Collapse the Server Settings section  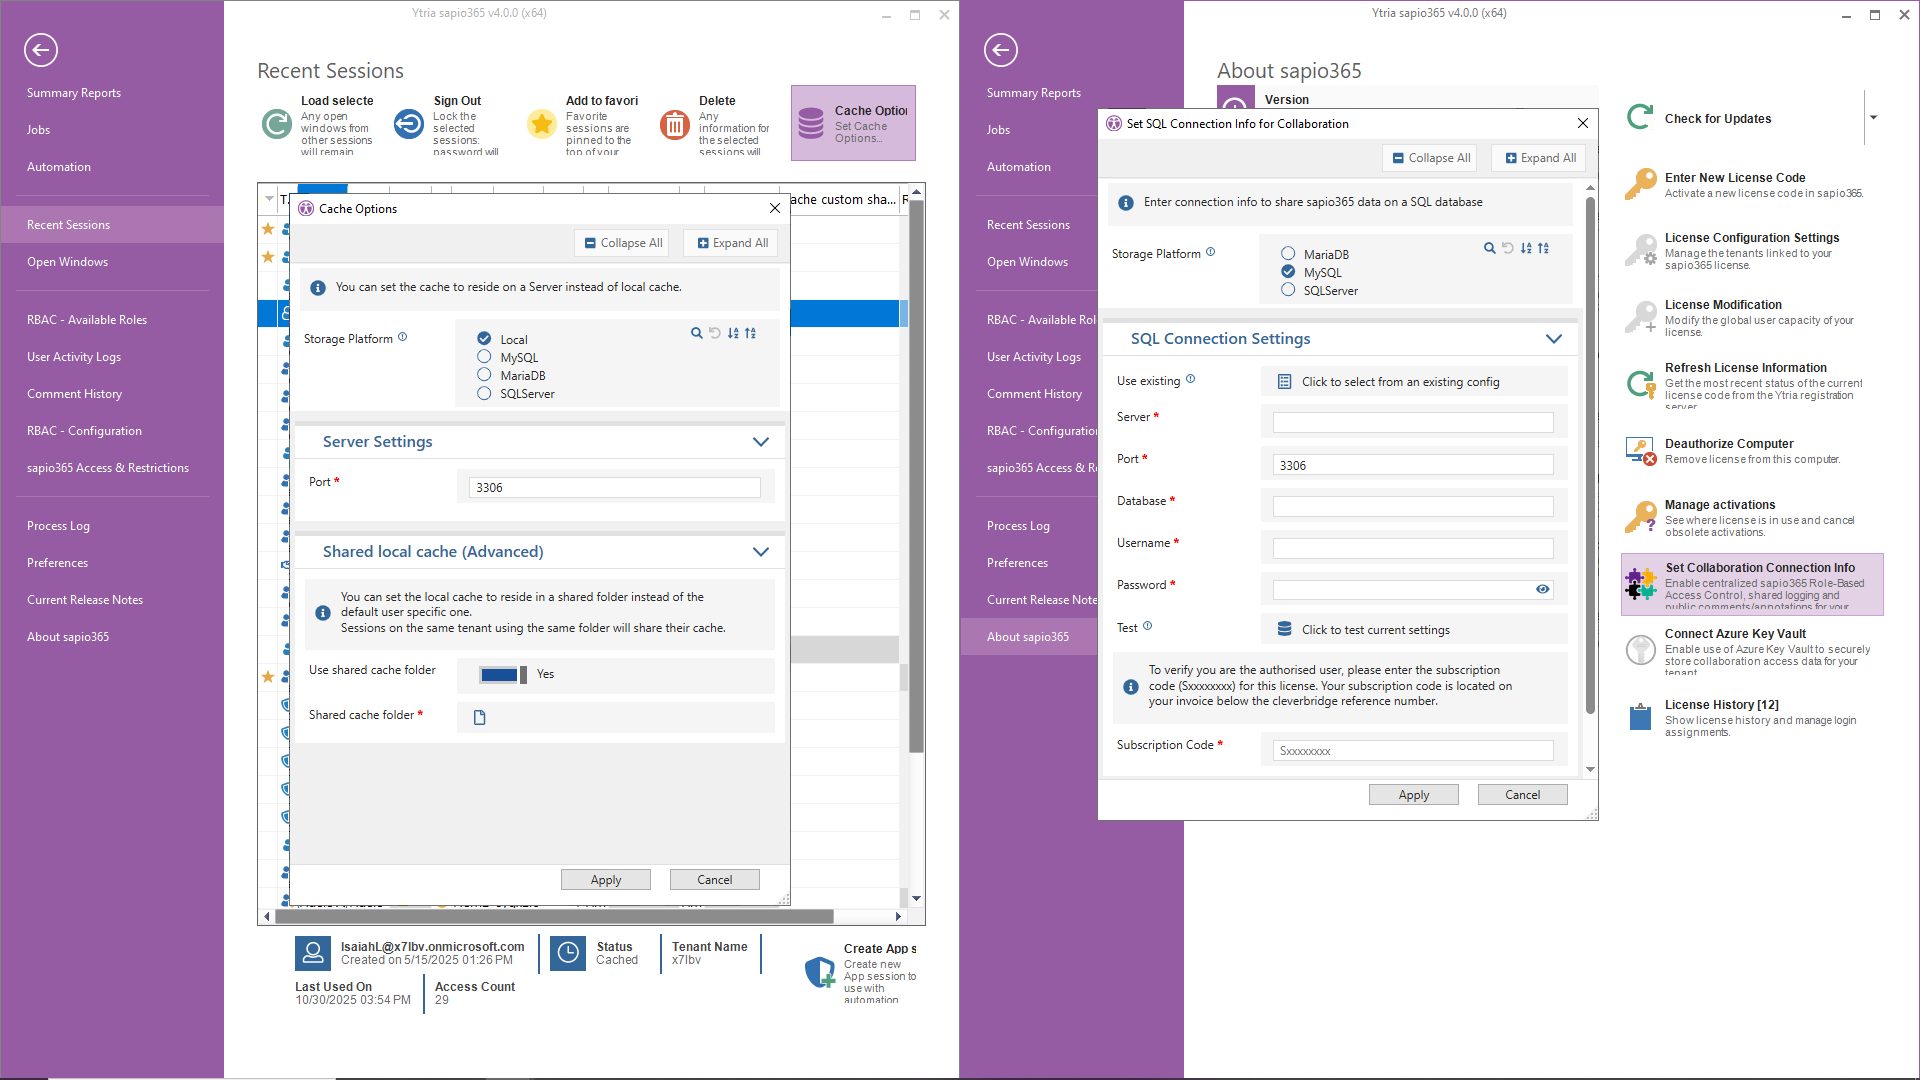760,442
